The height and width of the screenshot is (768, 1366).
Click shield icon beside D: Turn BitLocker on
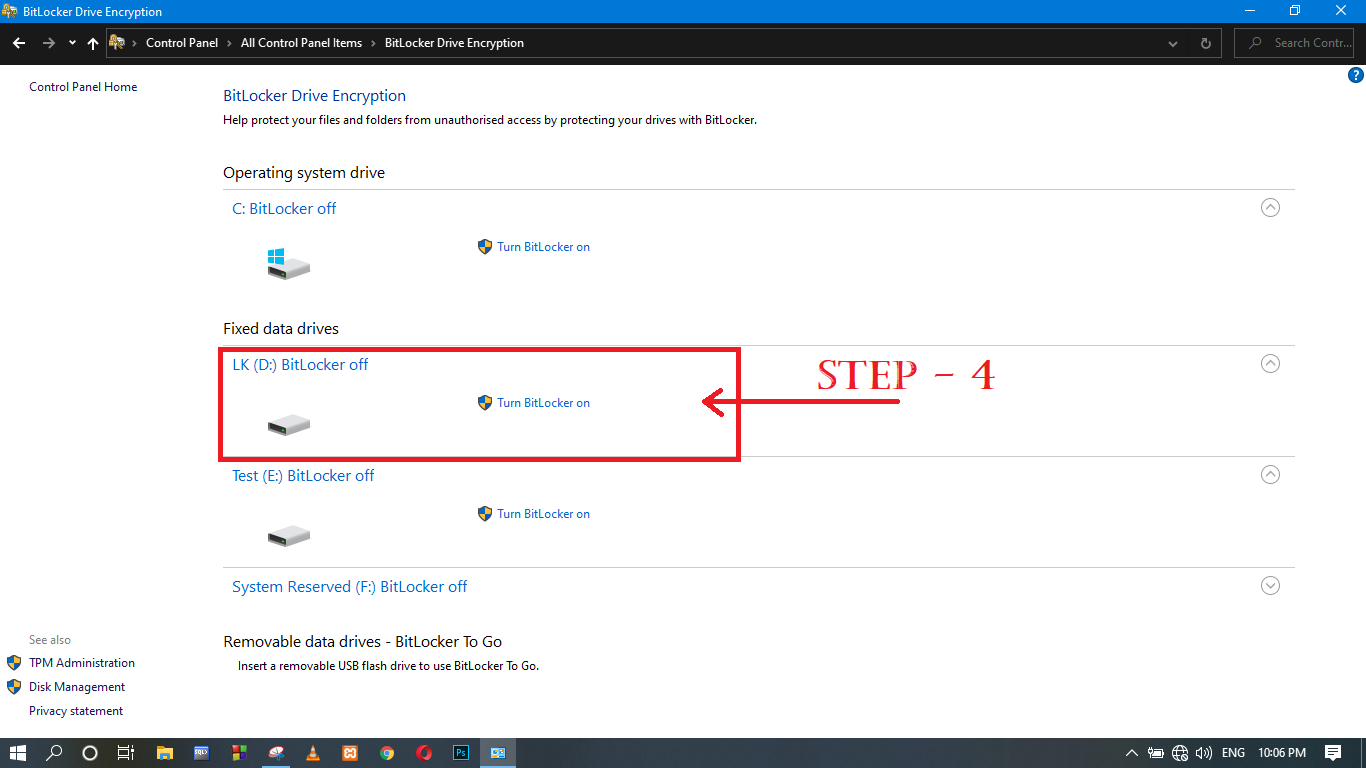(x=485, y=403)
